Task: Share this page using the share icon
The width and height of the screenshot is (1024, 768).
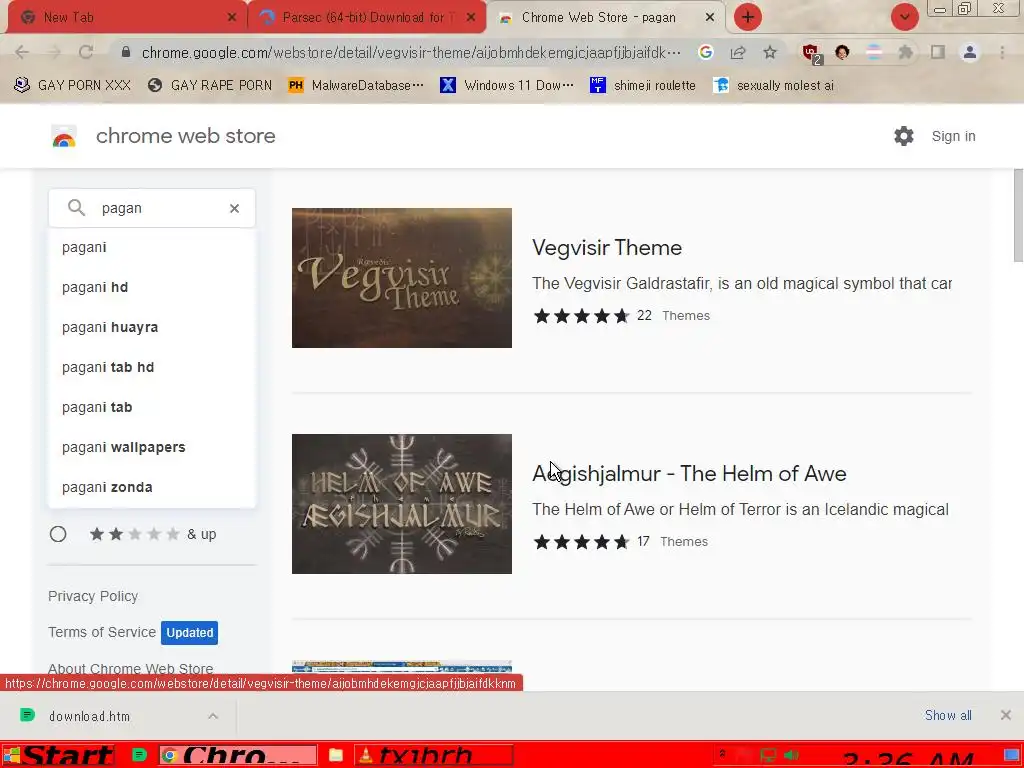Action: tap(738, 52)
